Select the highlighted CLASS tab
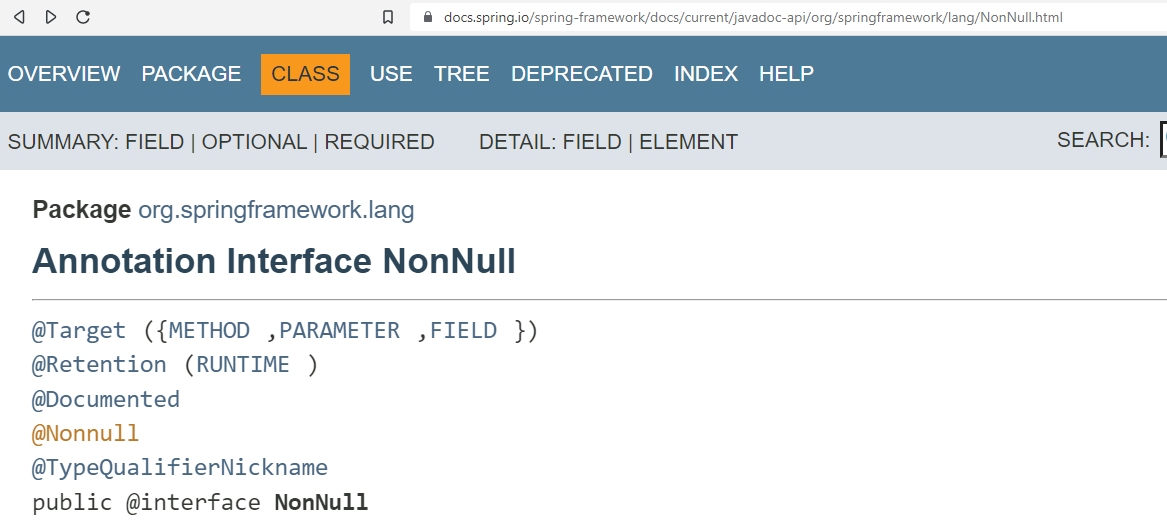 point(305,74)
